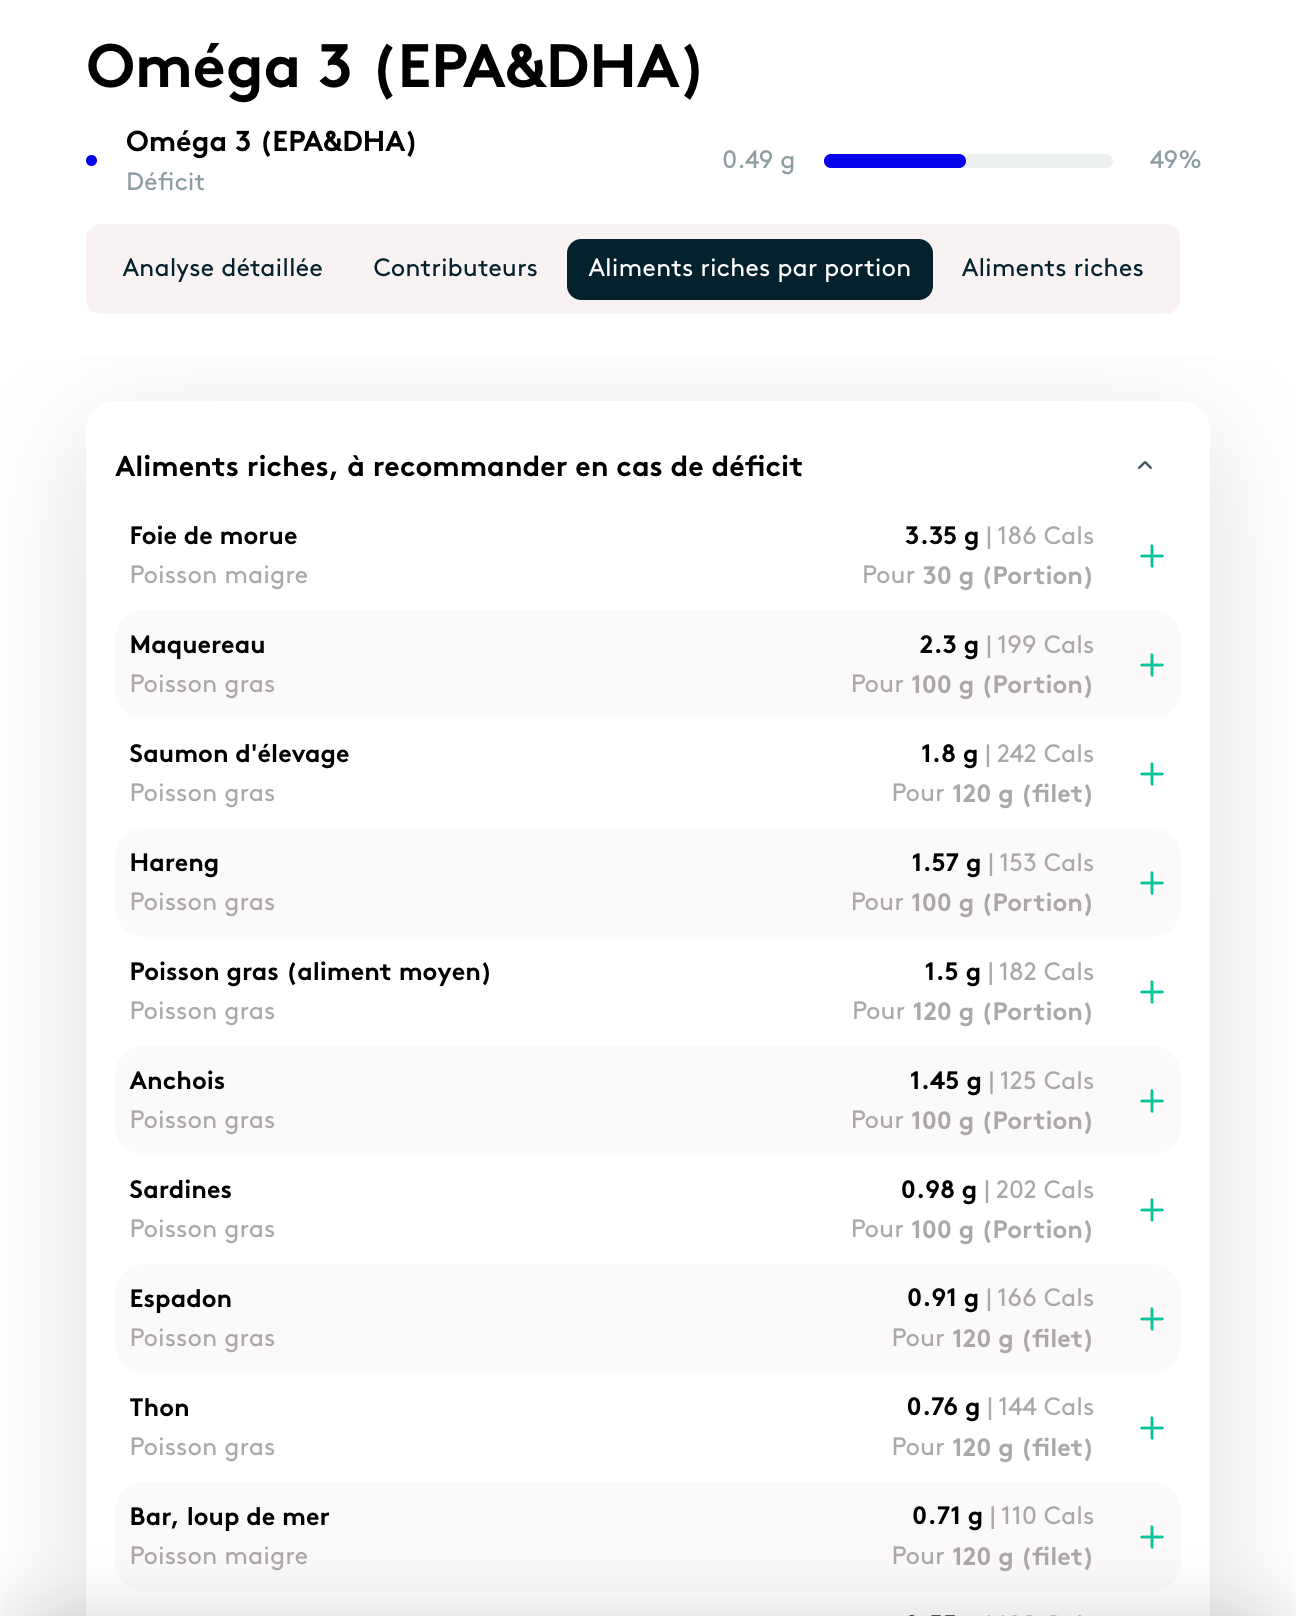Add Hareng using its plus icon
1296x1616 pixels.
click(1152, 883)
